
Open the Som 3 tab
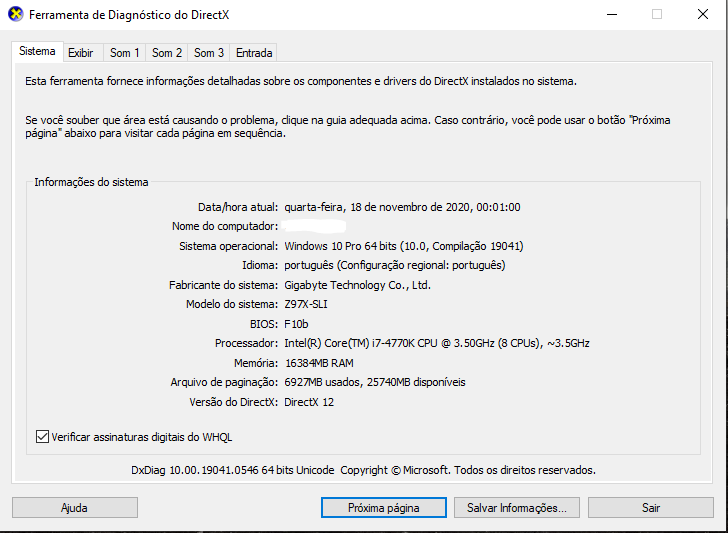(x=208, y=53)
